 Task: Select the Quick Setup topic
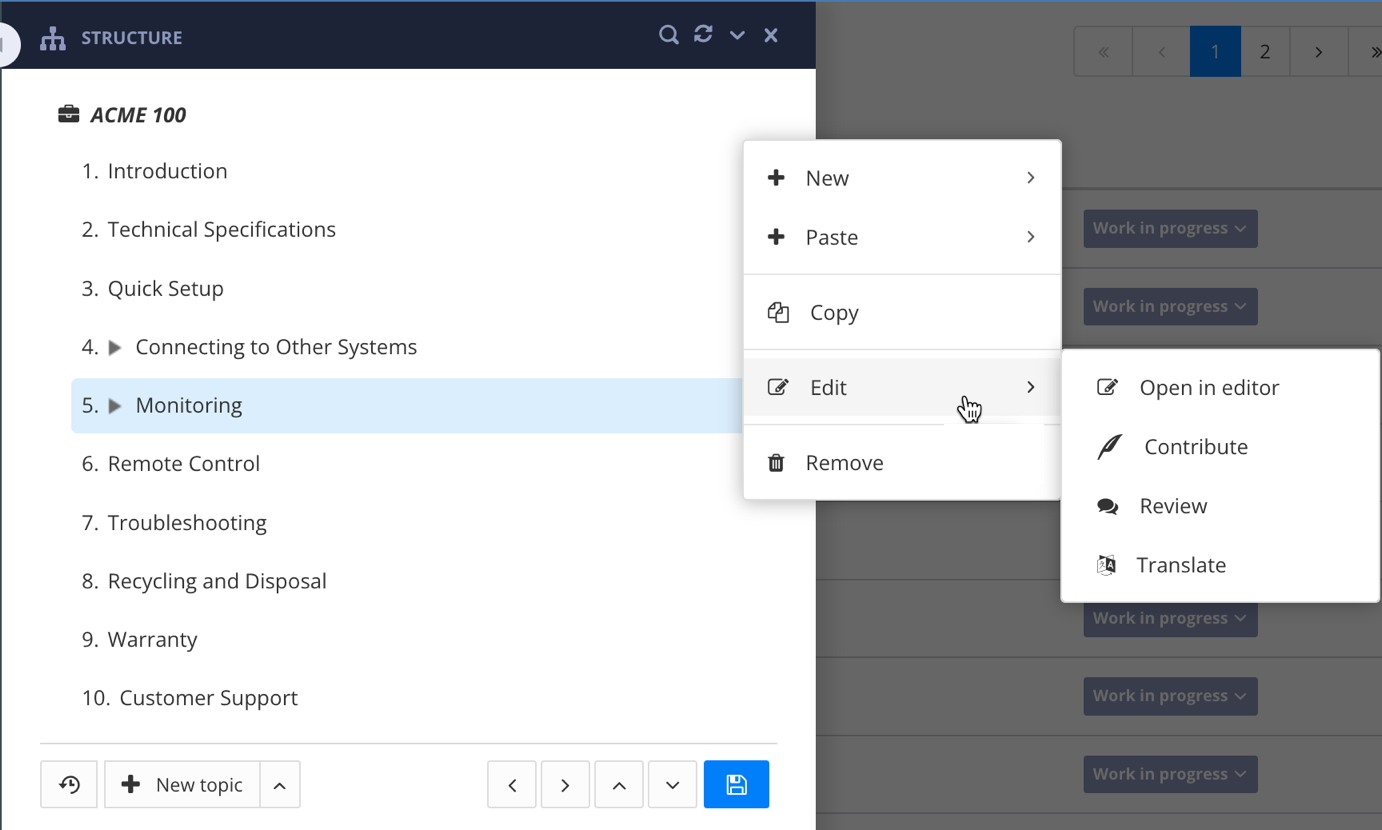[165, 288]
